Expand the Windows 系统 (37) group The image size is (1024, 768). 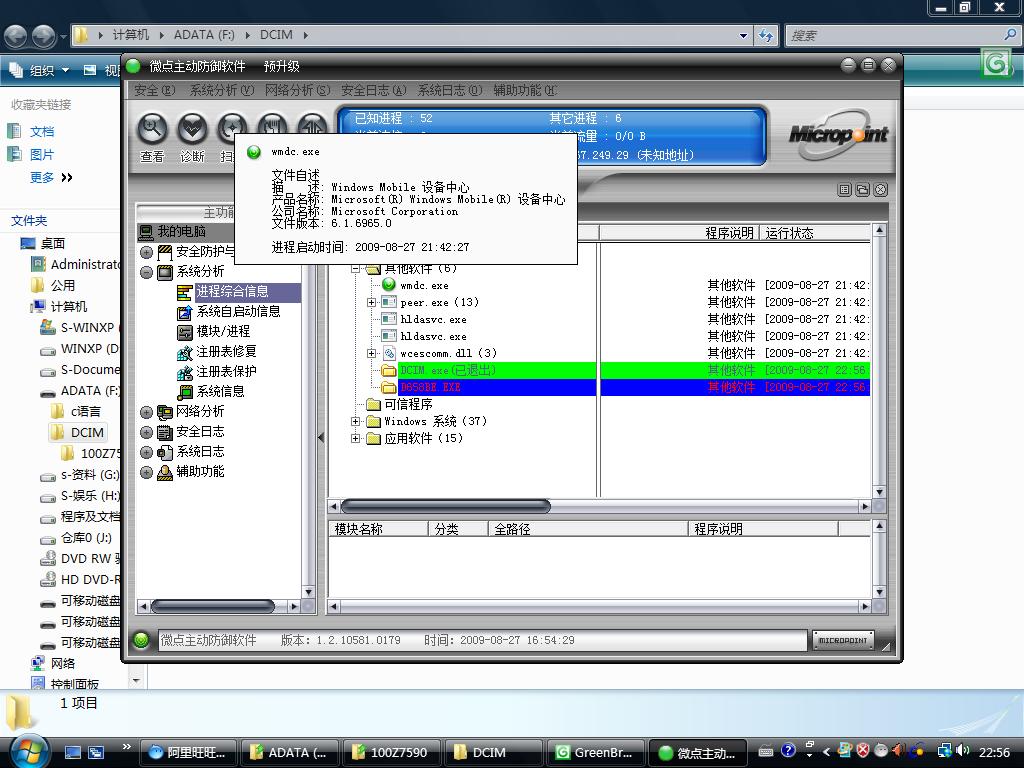point(355,421)
